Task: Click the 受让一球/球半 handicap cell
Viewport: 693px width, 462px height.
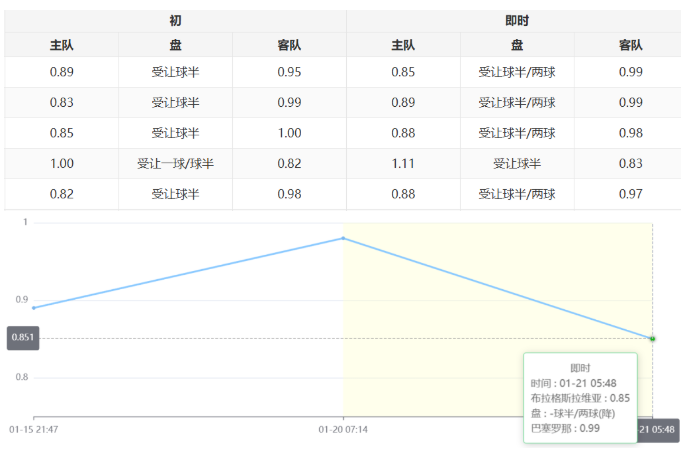Action: (x=175, y=164)
